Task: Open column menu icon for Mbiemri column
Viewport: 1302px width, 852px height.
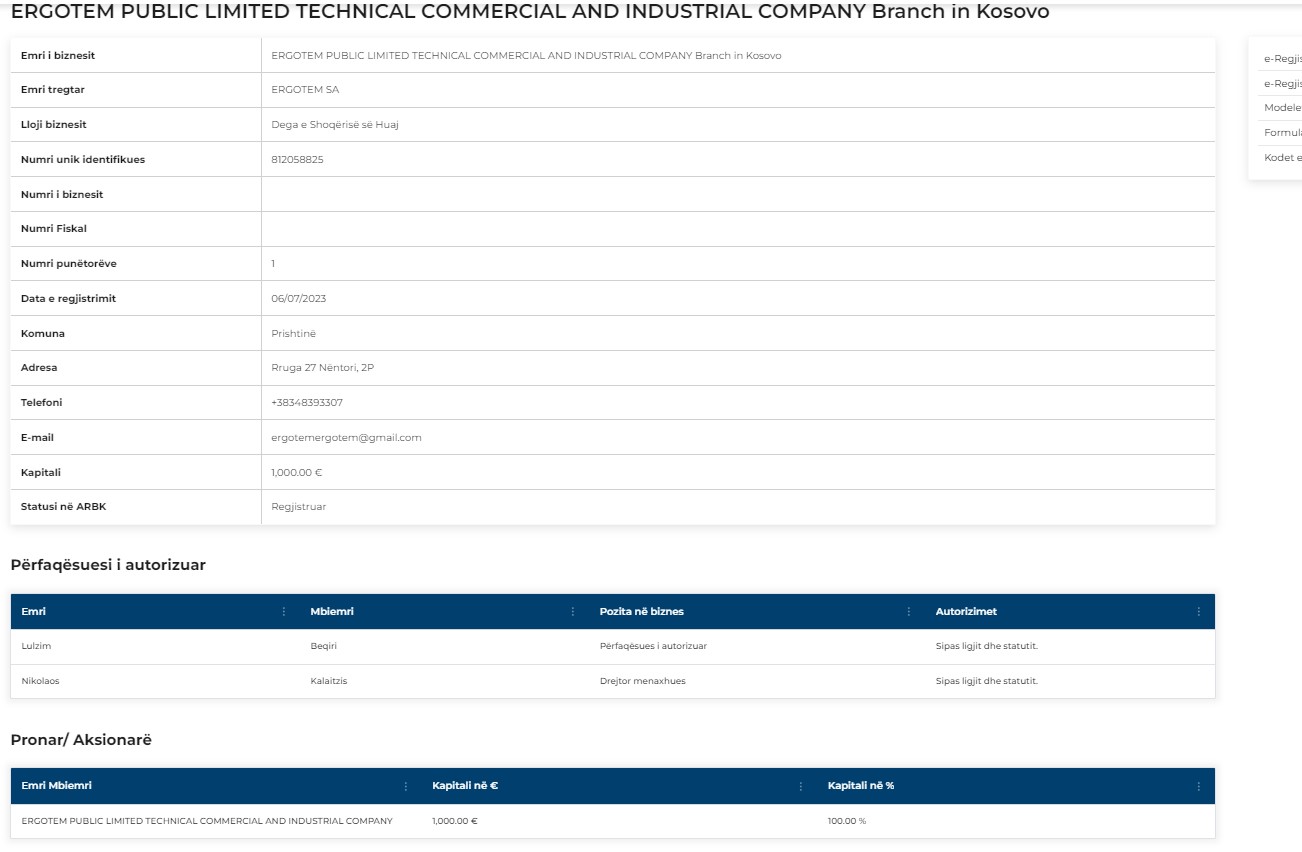Action: pyautogui.click(x=573, y=612)
